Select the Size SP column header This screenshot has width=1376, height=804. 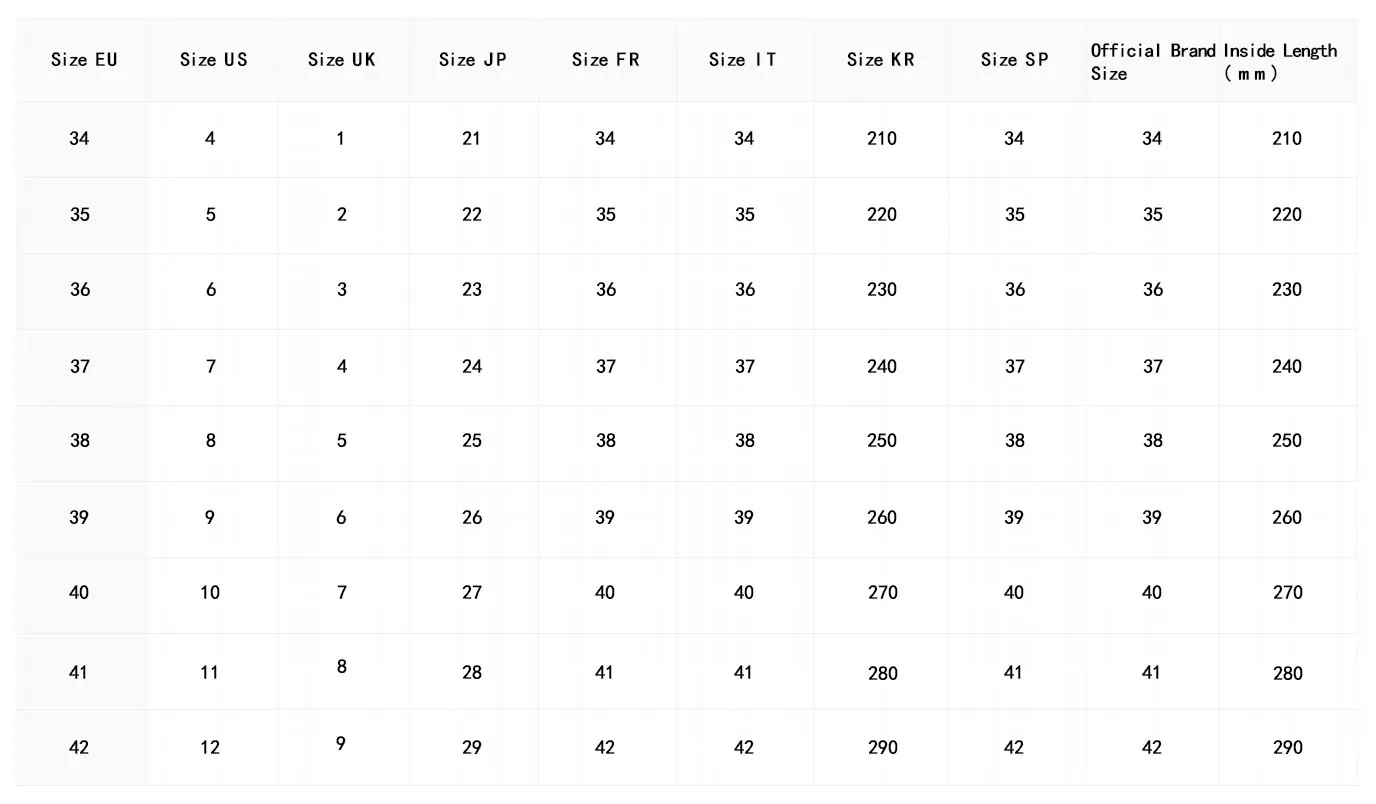[x=1014, y=60]
